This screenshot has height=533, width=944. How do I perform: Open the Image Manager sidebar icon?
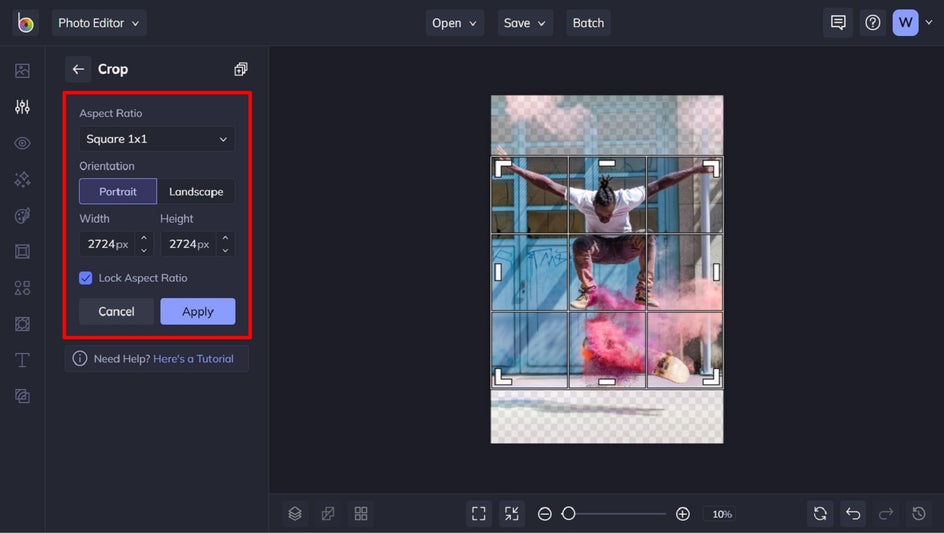coord(22,70)
